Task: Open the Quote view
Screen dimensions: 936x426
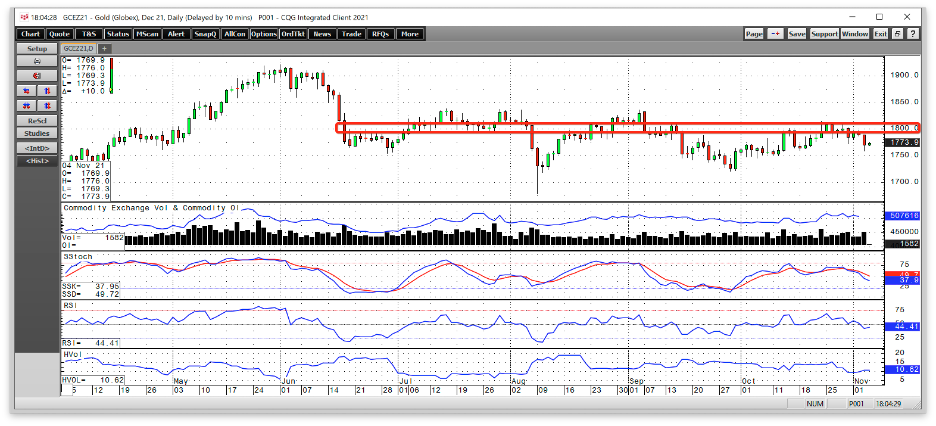Action: pyautogui.click(x=60, y=34)
